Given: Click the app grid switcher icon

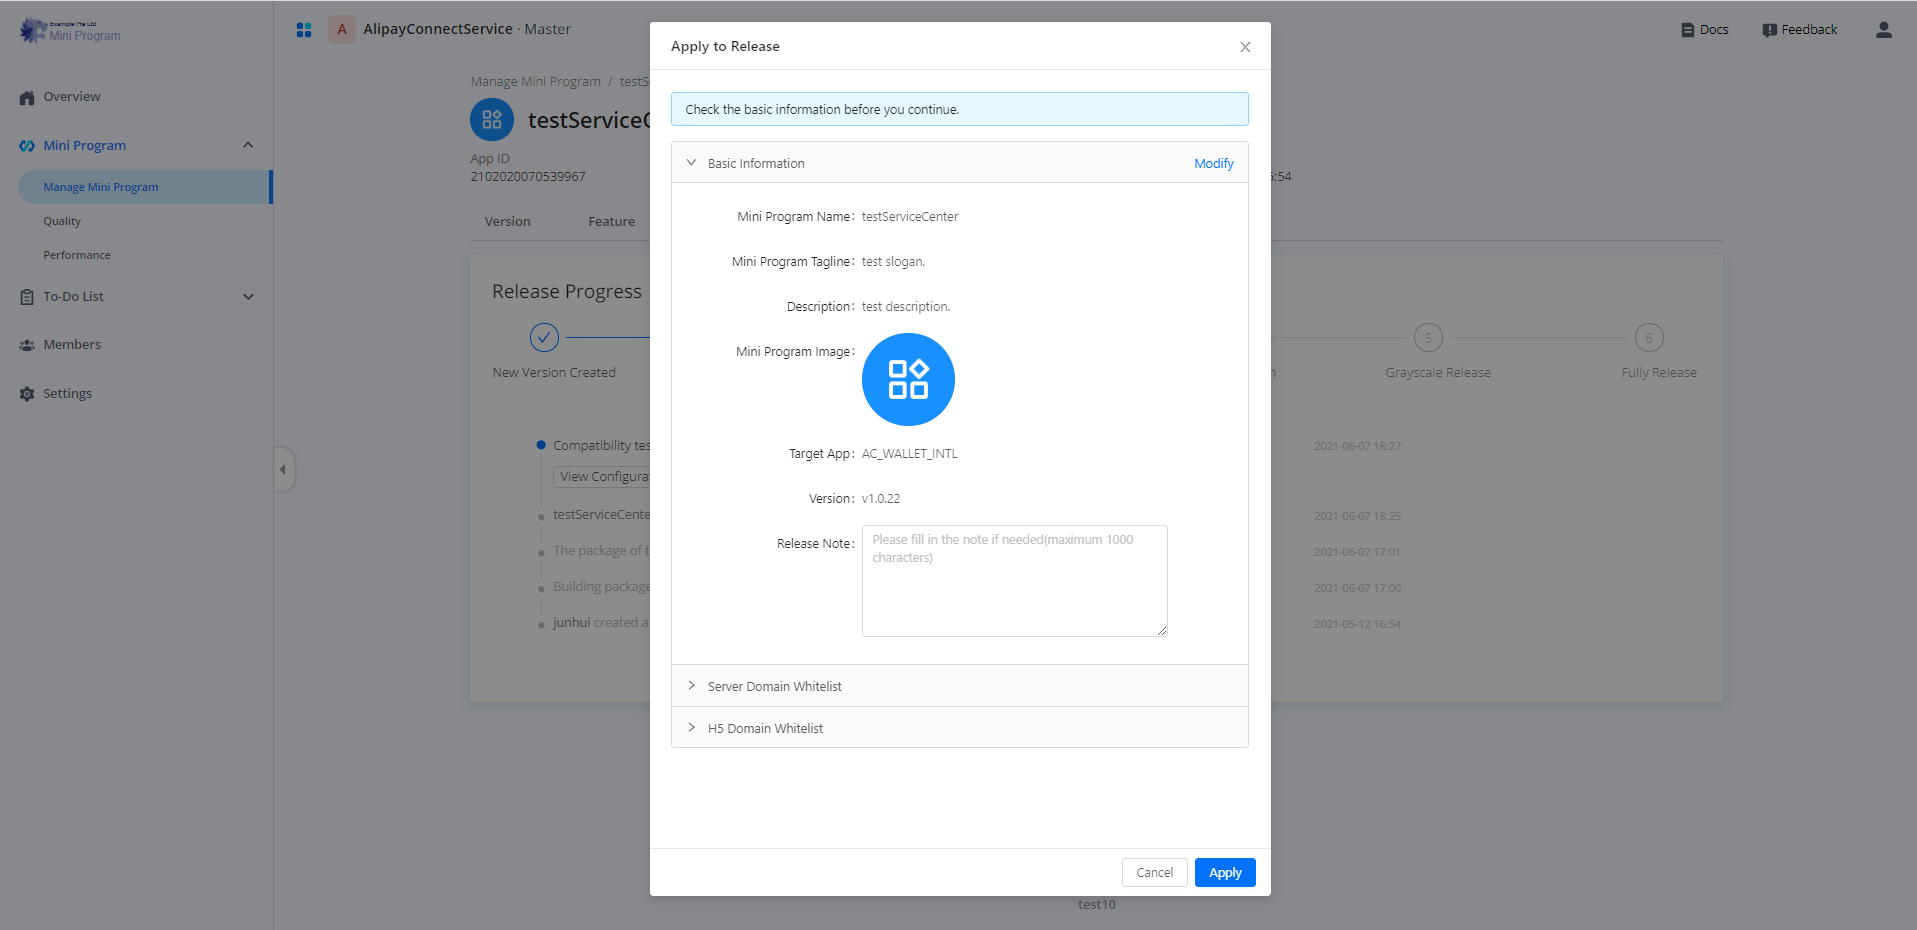Looking at the screenshot, I should [x=304, y=30].
